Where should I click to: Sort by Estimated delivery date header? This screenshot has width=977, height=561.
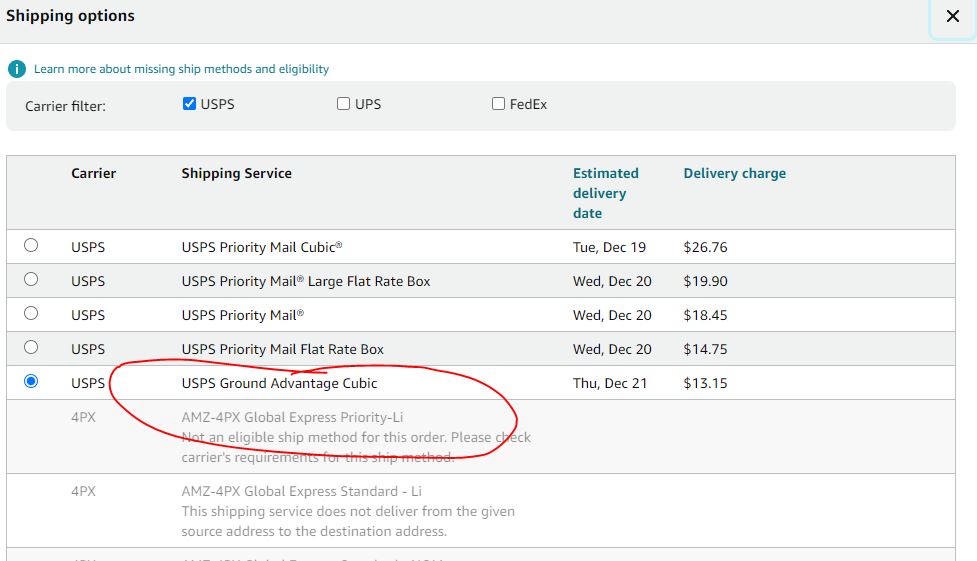tap(606, 193)
